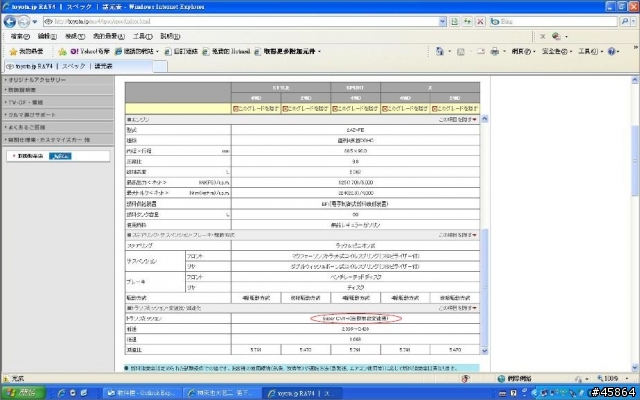Open the 網頁(P) command bar dropdown

(523, 51)
